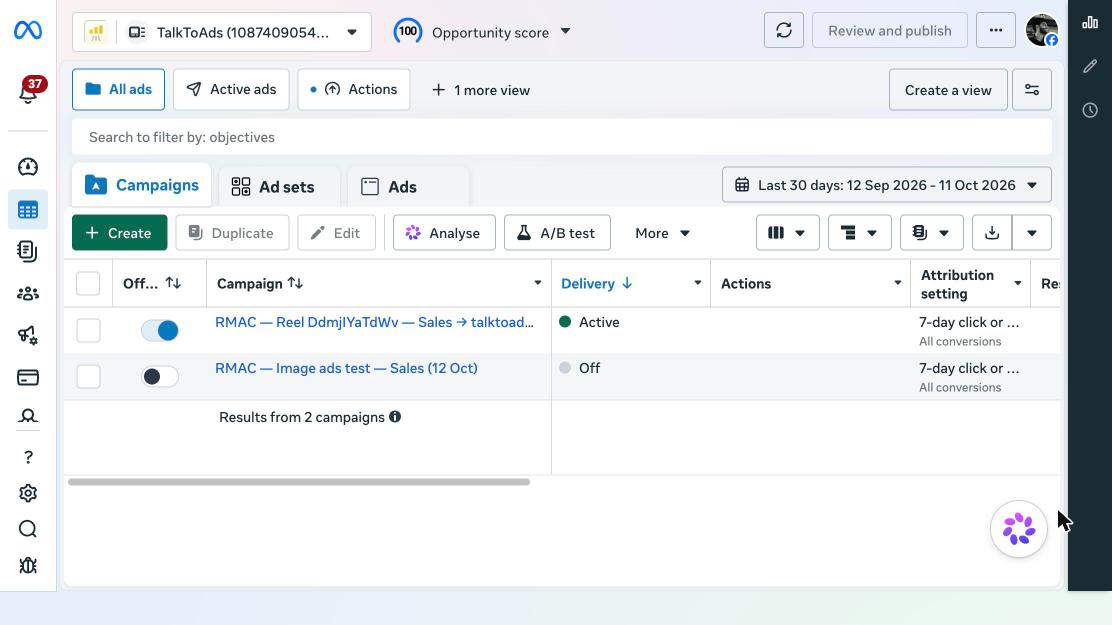
Task: Click the Analyse button
Action: click(444, 233)
